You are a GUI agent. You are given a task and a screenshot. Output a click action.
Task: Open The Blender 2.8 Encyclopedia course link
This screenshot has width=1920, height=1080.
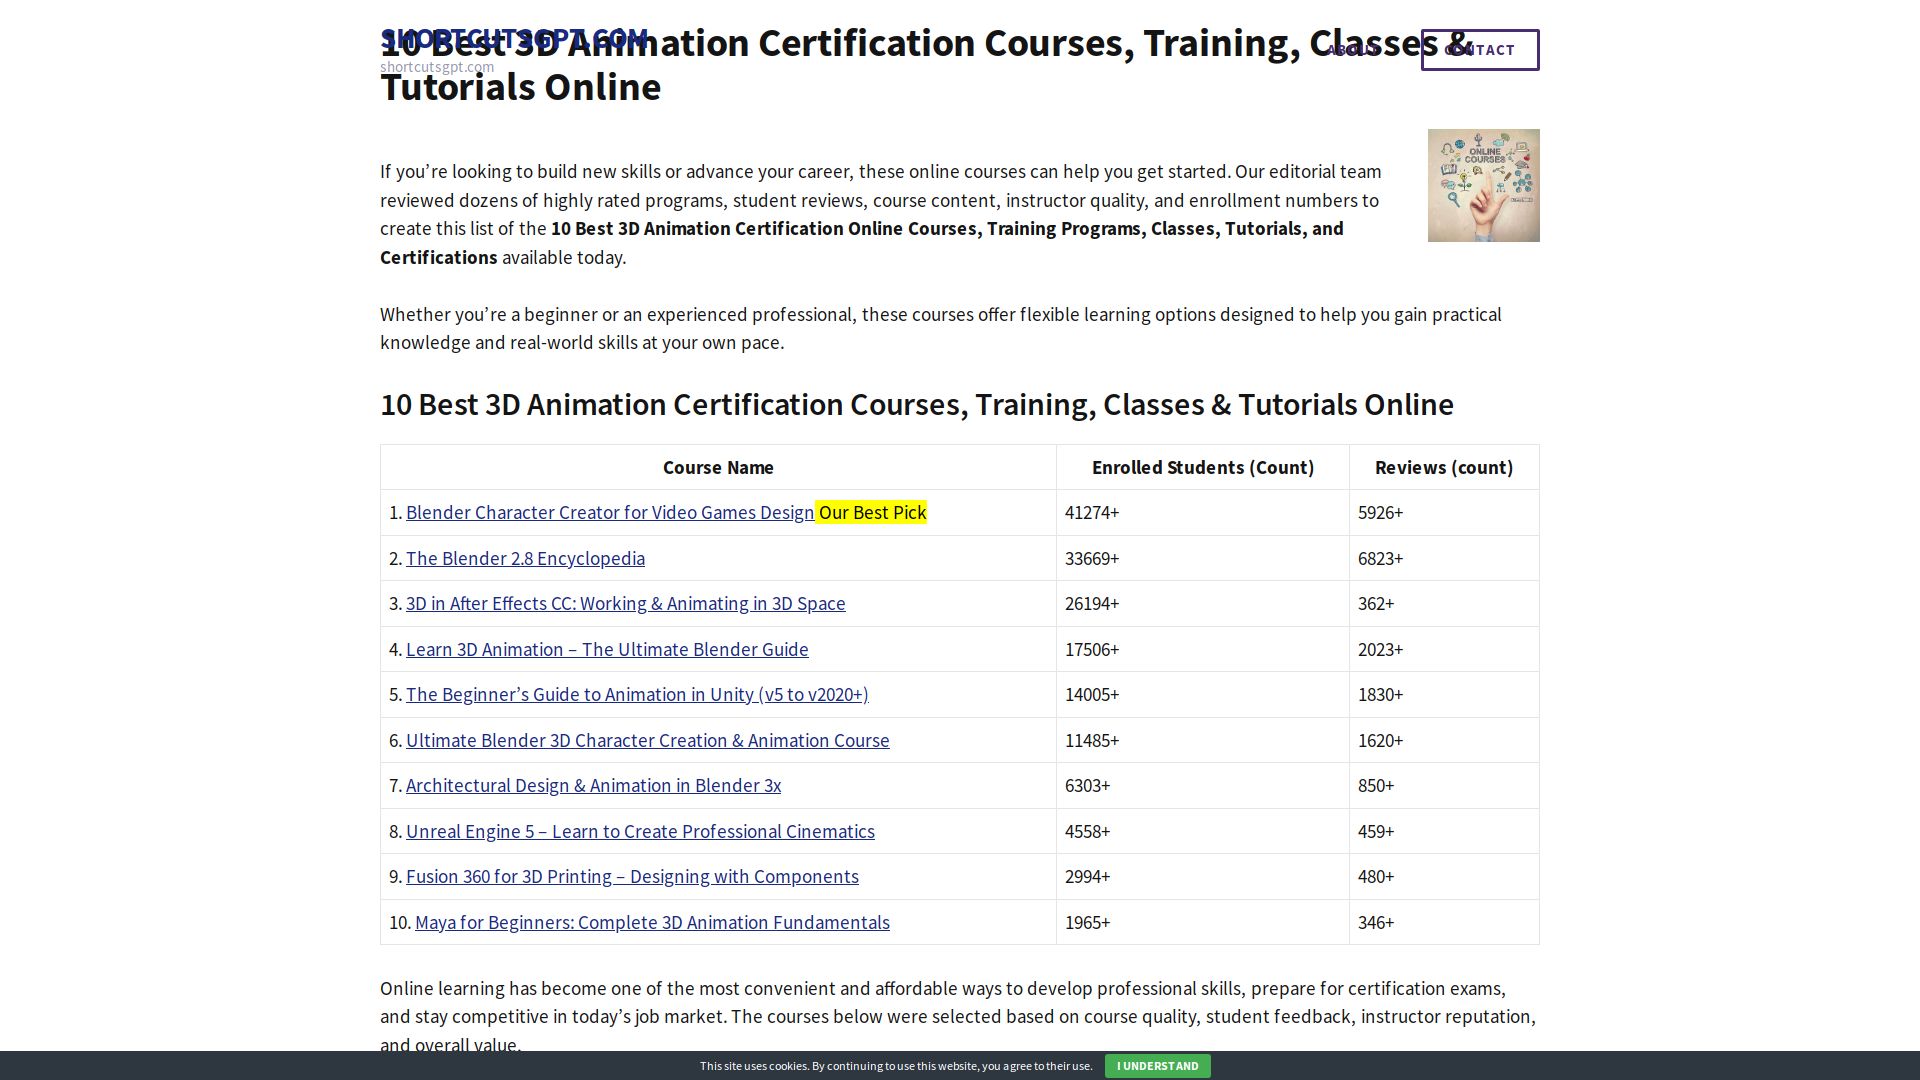pyautogui.click(x=525, y=559)
